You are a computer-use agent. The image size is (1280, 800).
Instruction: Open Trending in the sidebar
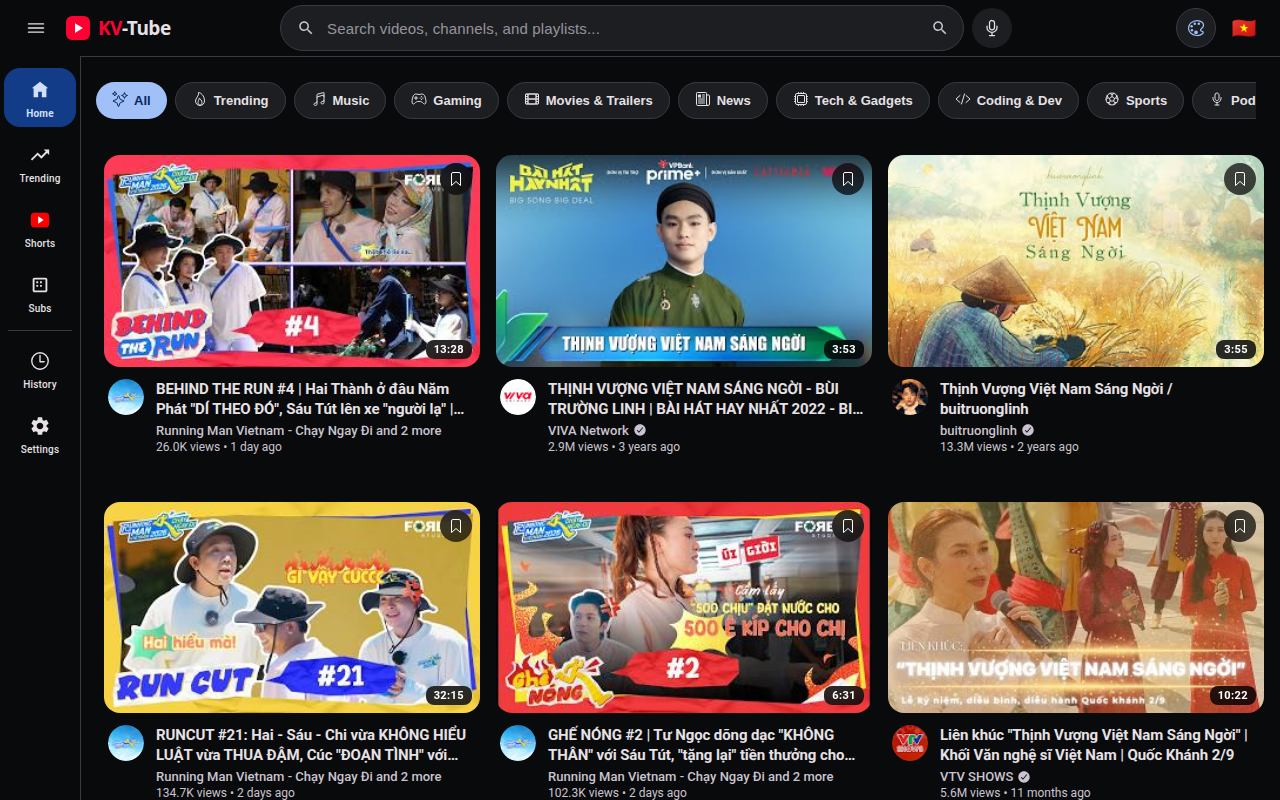pyautogui.click(x=40, y=164)
